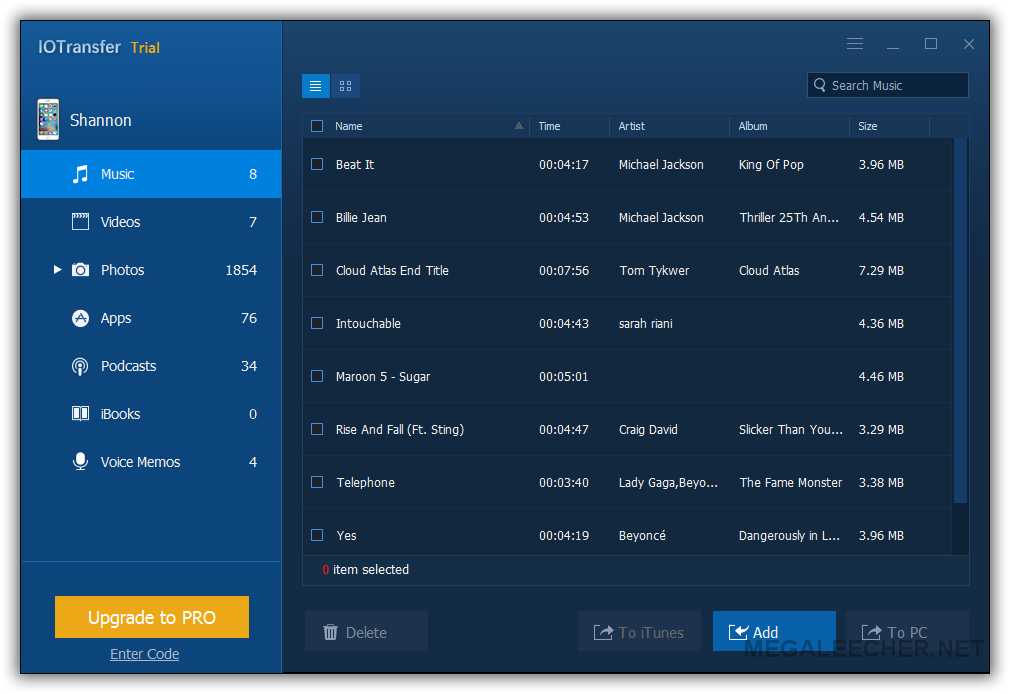Click the sort arrow in Name column
This screenshot has height=694, width=1010.
tap(519, 126)
